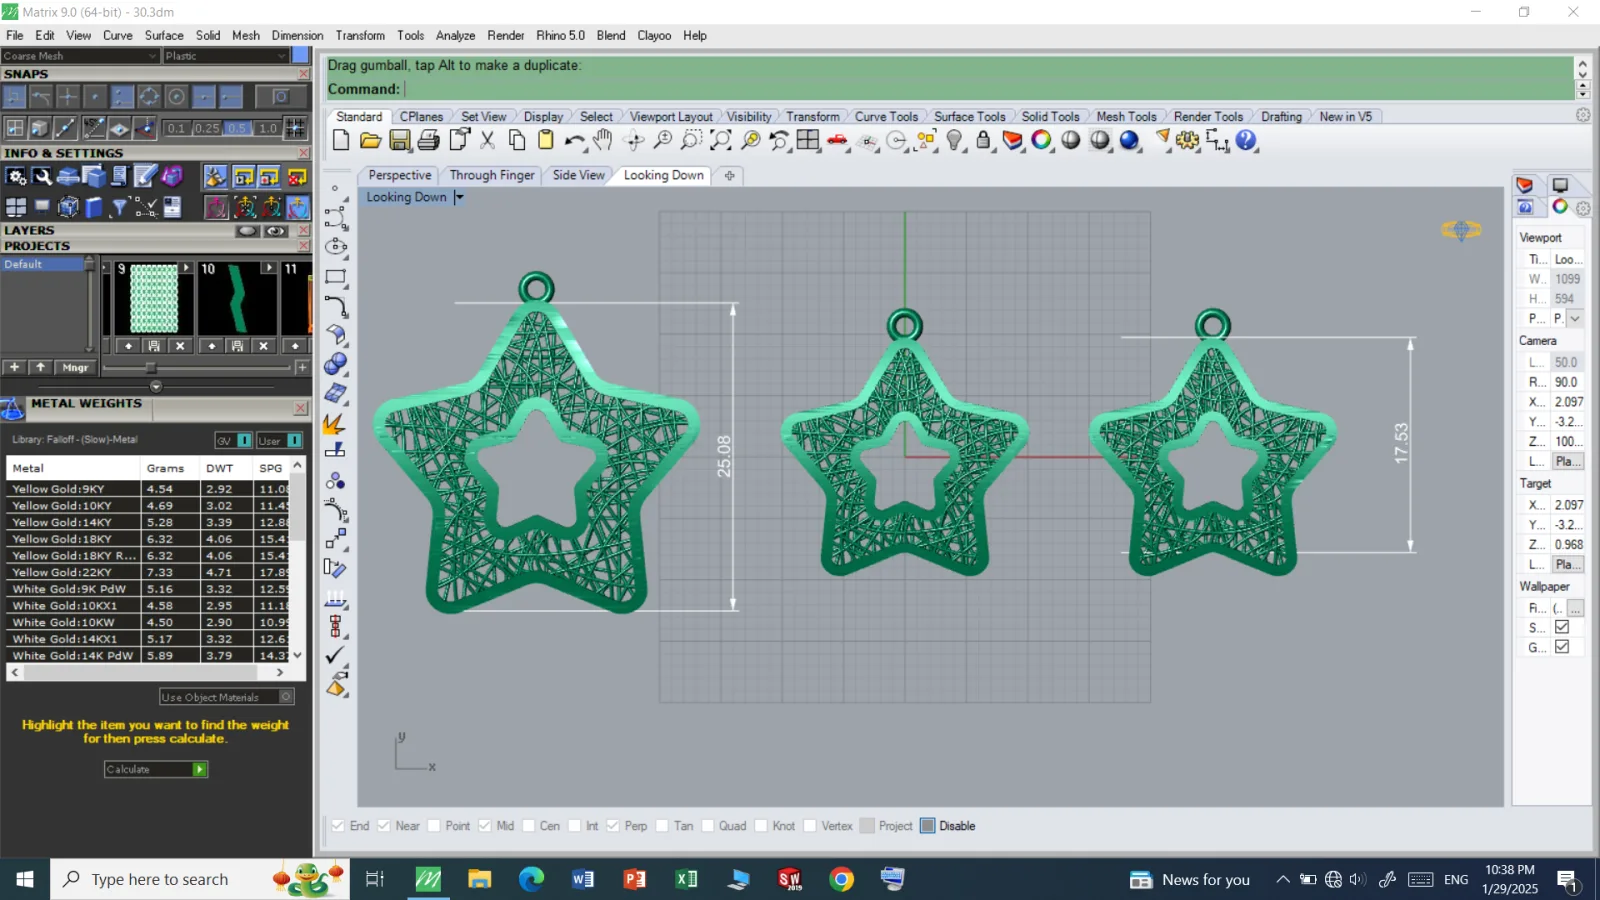The image size is (1600, 900).
Task: Expand project 9 thumbnail arrow
Action: point(186,268)
